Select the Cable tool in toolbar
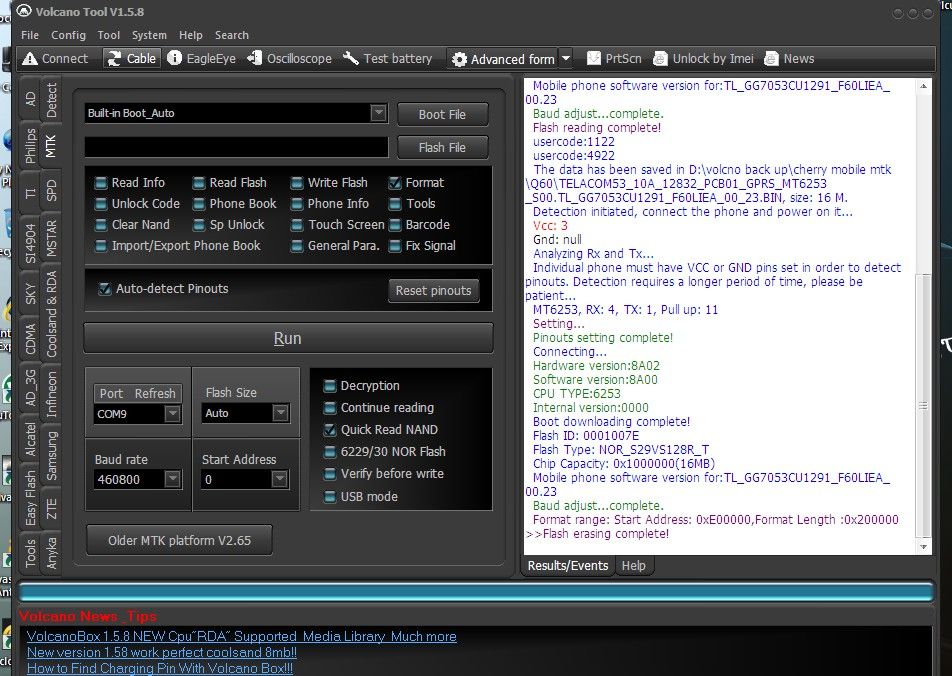 pos(130,59)
